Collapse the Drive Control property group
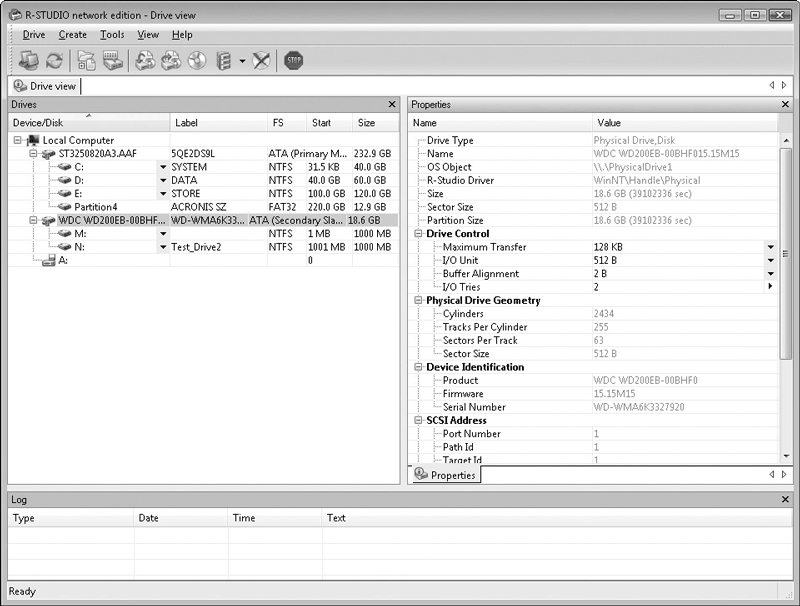 click(418, 234)
